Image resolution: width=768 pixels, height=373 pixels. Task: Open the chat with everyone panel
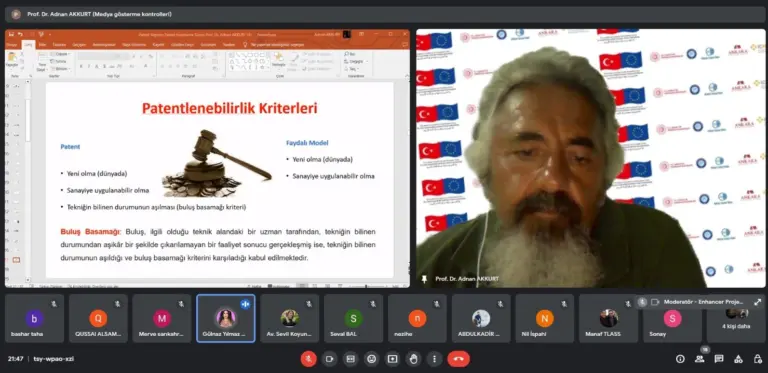click(719, 359)
